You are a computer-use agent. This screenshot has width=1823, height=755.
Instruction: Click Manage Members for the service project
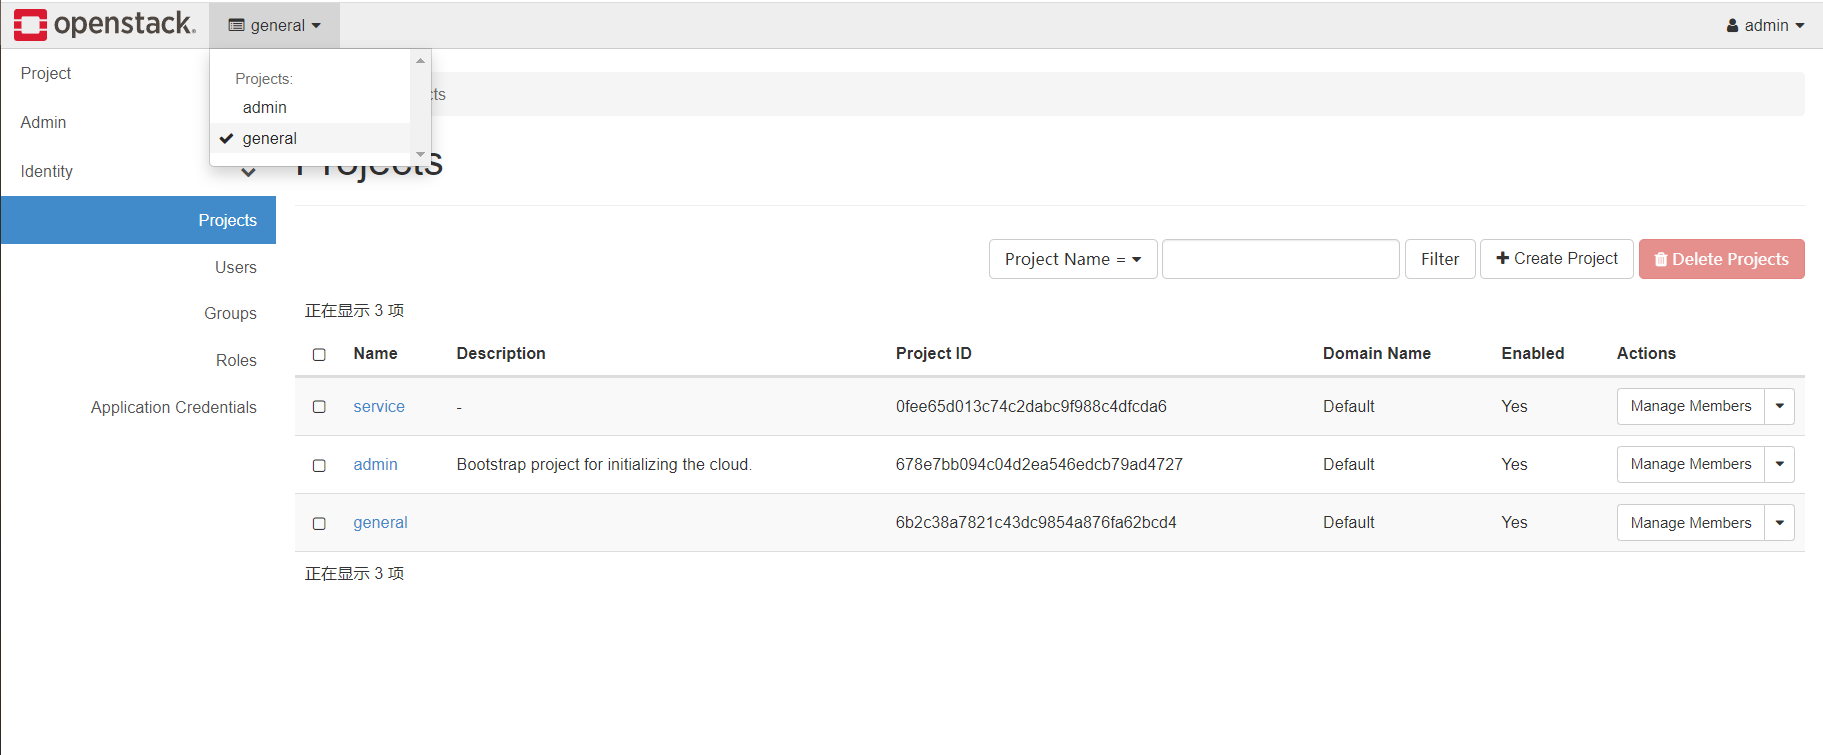(1691, 406)
